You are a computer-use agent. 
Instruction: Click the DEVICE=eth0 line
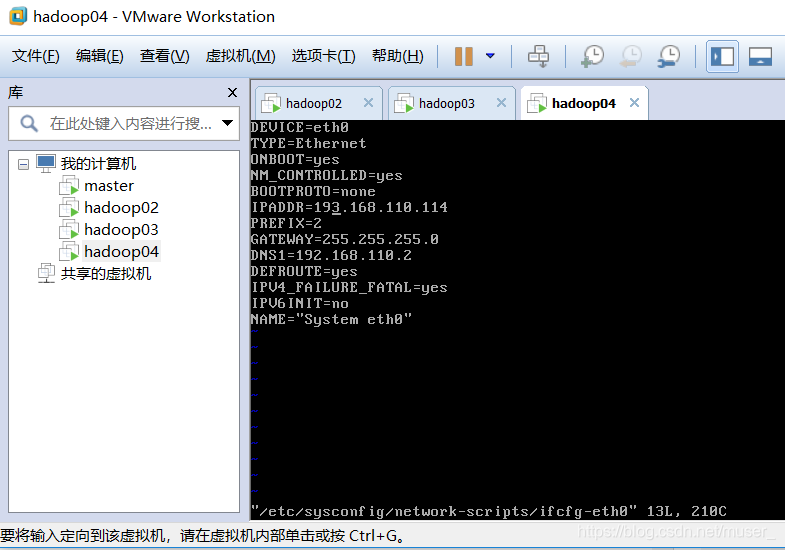tap(300, 127)
